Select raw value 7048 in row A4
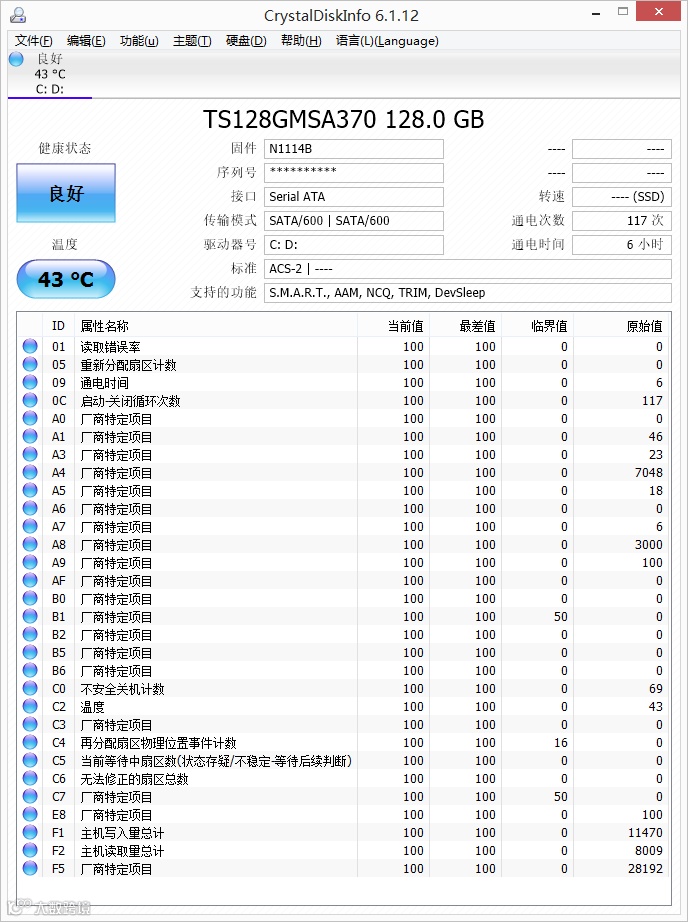The image size is (688, 922). (x=649, y=473)
